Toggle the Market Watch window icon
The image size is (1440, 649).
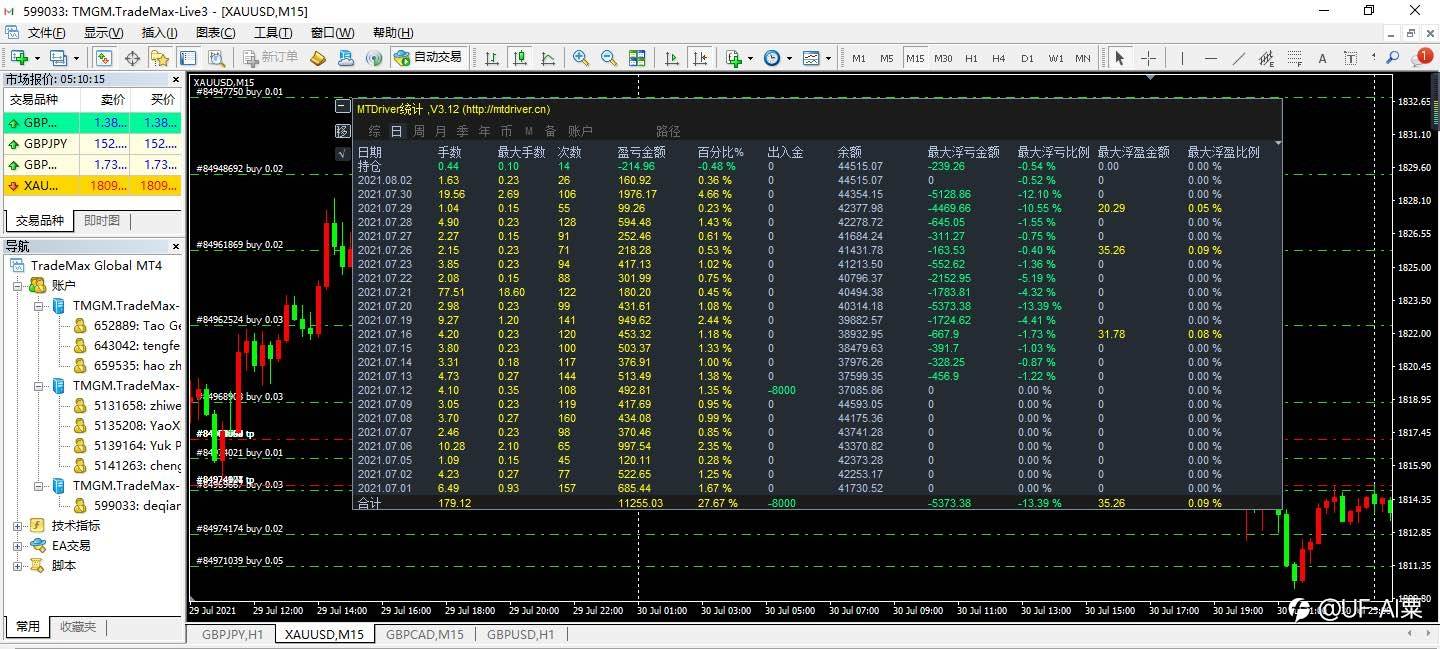point(104,58)
